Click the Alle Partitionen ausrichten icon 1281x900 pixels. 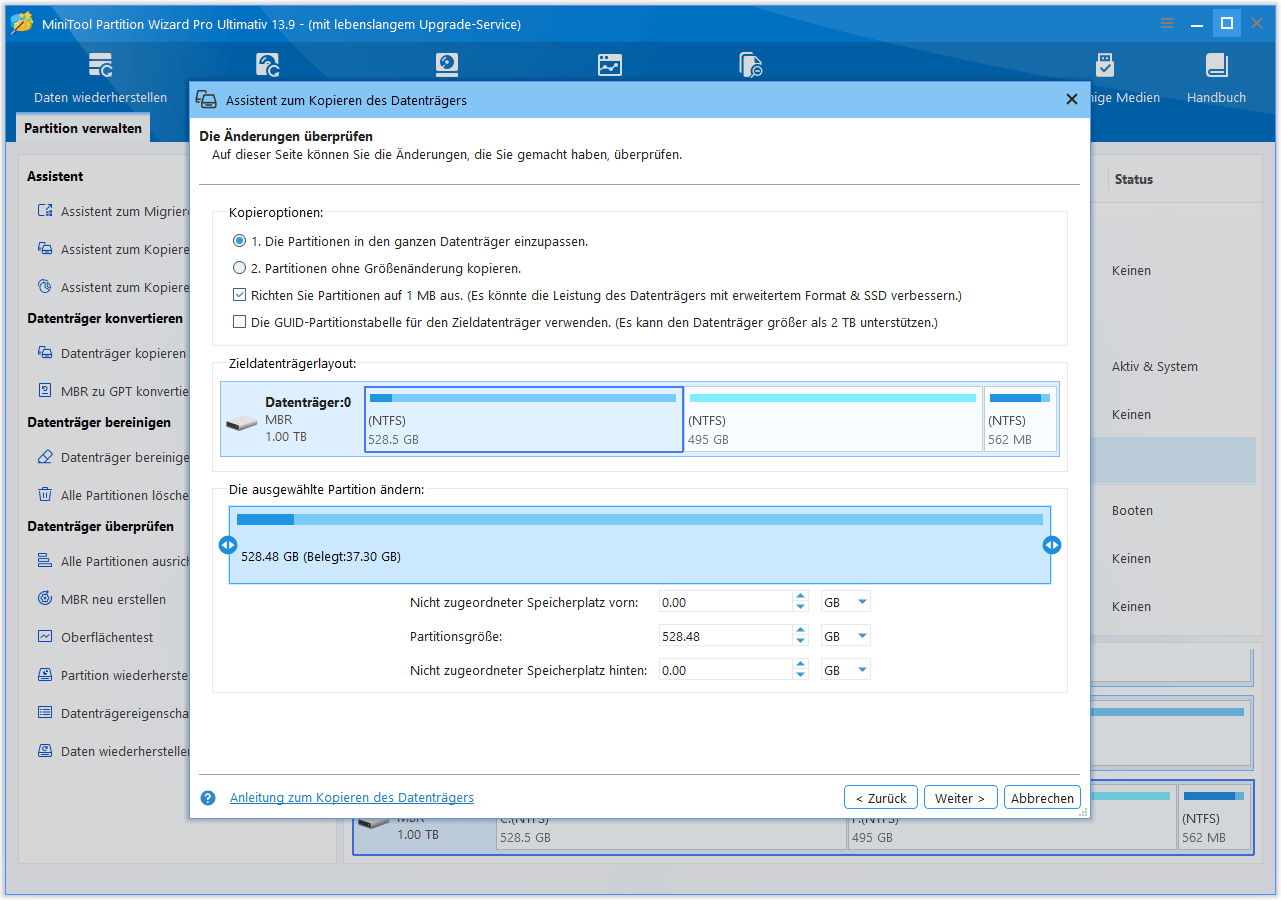point(44,561)
